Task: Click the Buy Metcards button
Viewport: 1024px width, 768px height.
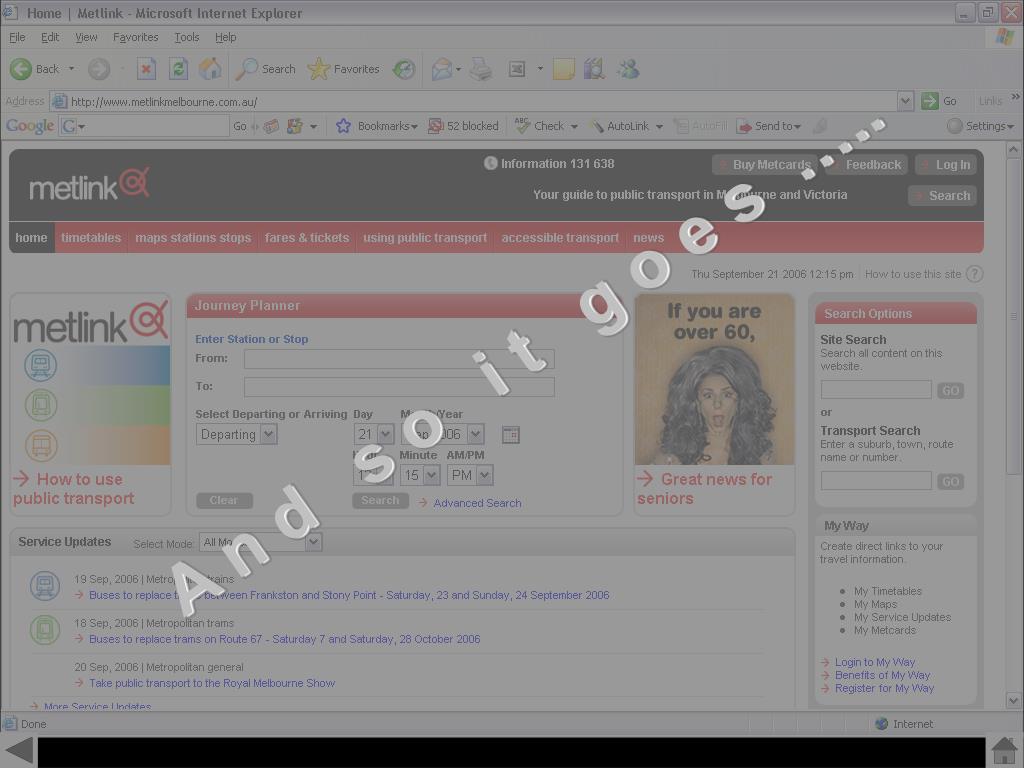Action: (x=765, y=165)
